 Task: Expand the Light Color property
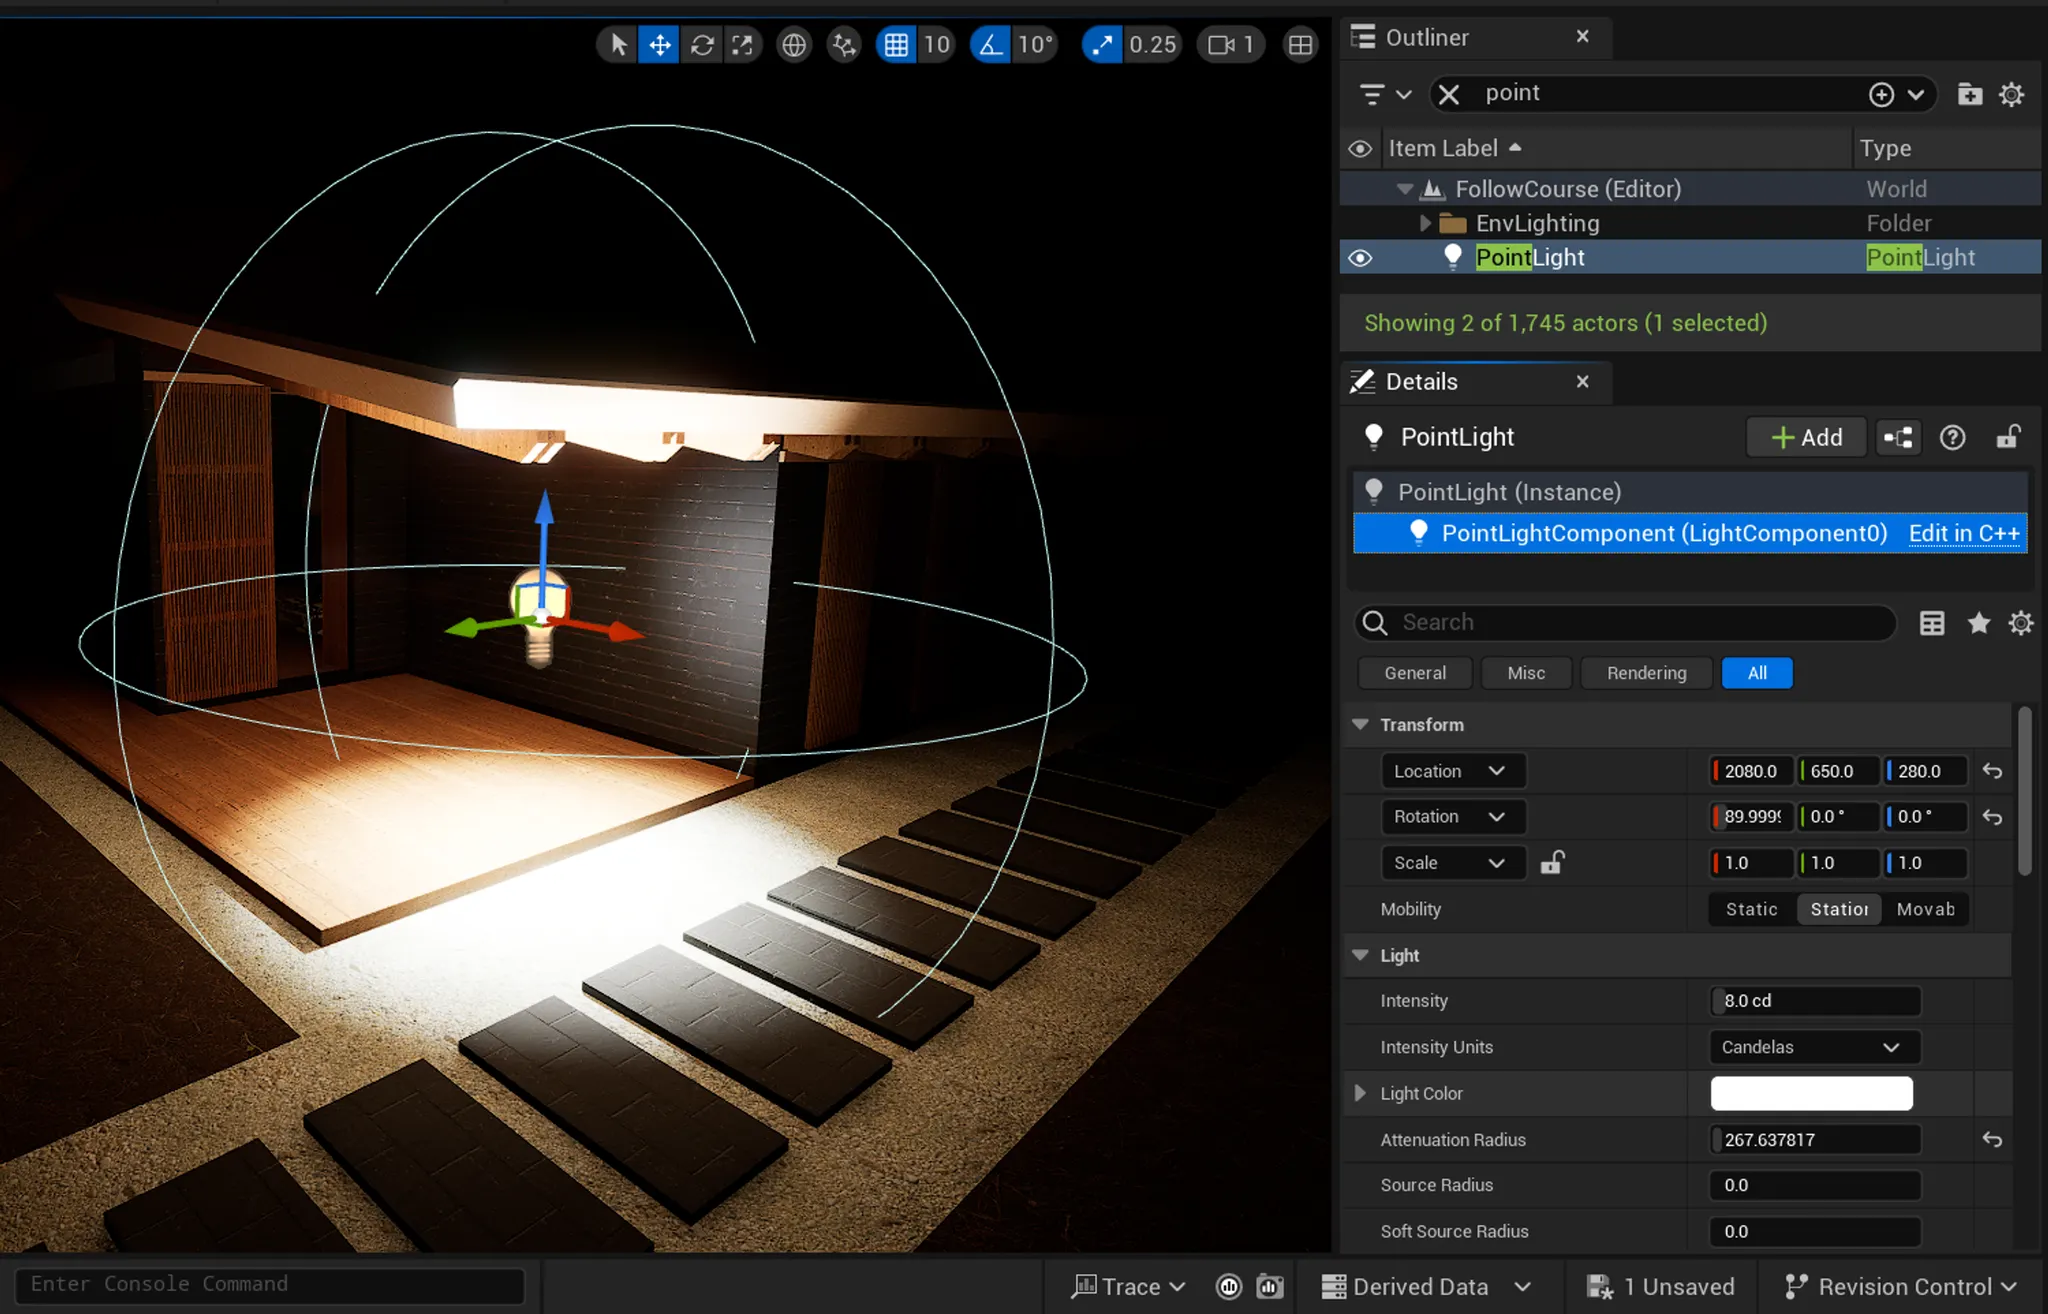1360,1093
